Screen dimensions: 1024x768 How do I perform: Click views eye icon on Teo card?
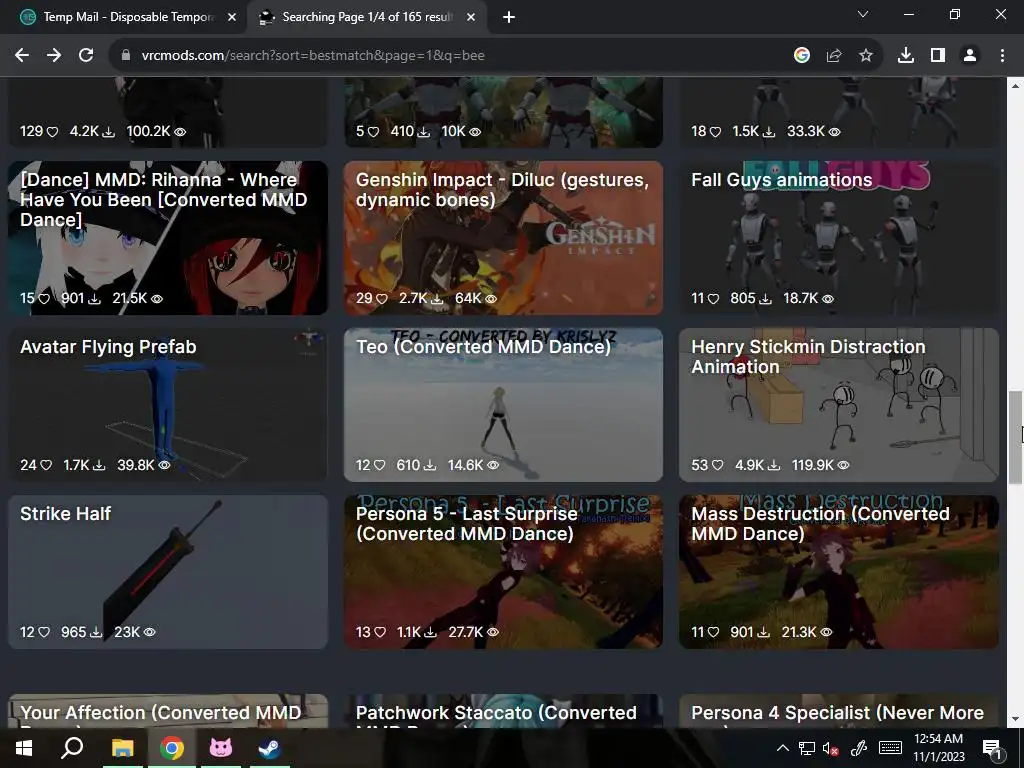coord(493,466)
